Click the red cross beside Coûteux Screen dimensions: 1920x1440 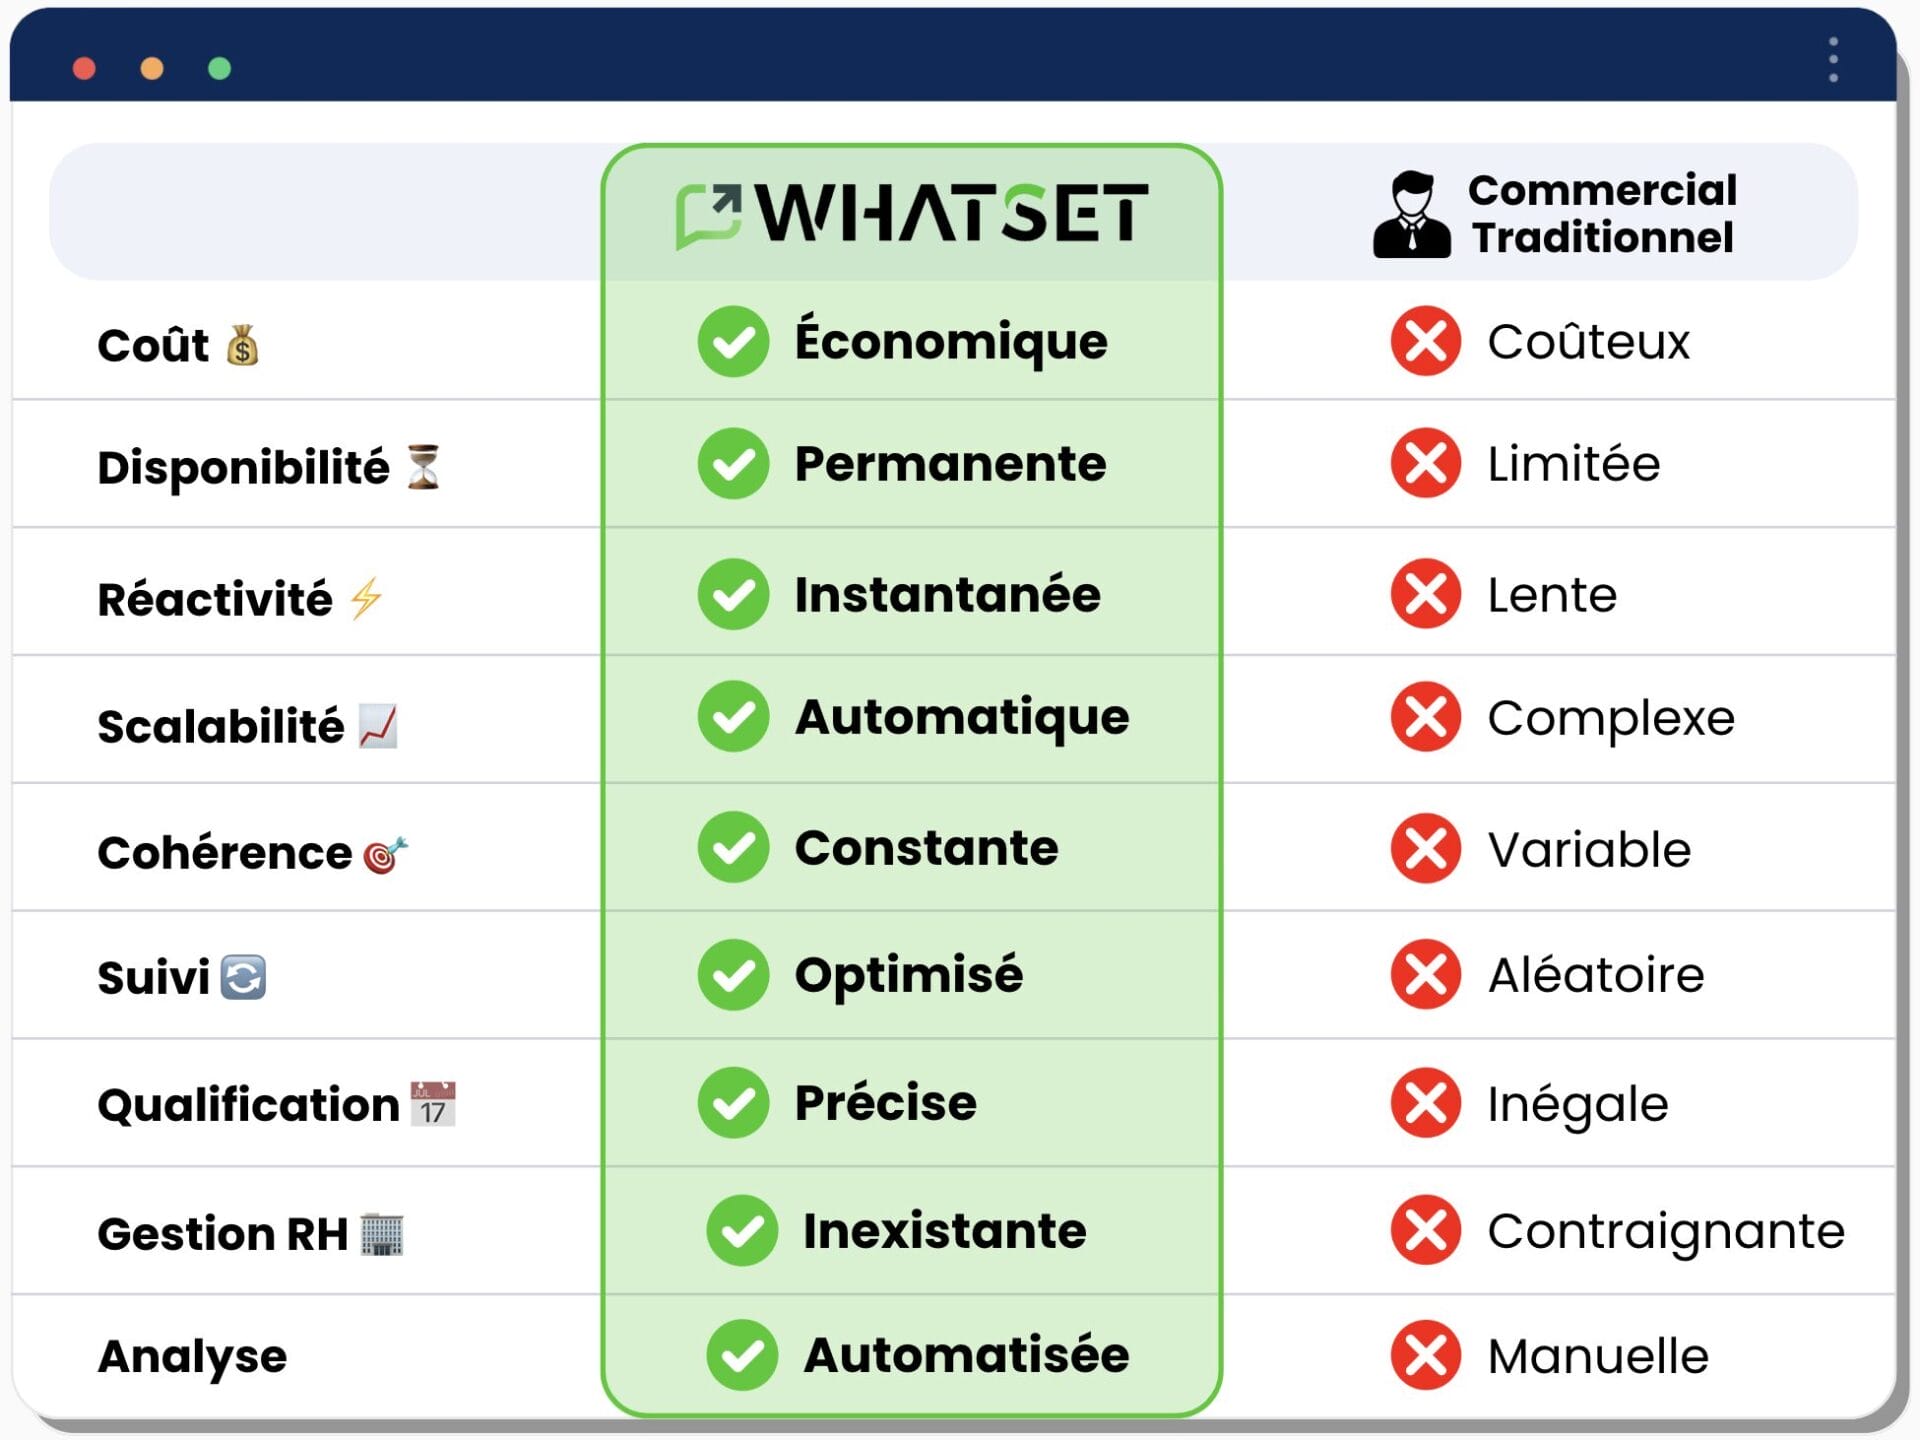coord(1425,342)
